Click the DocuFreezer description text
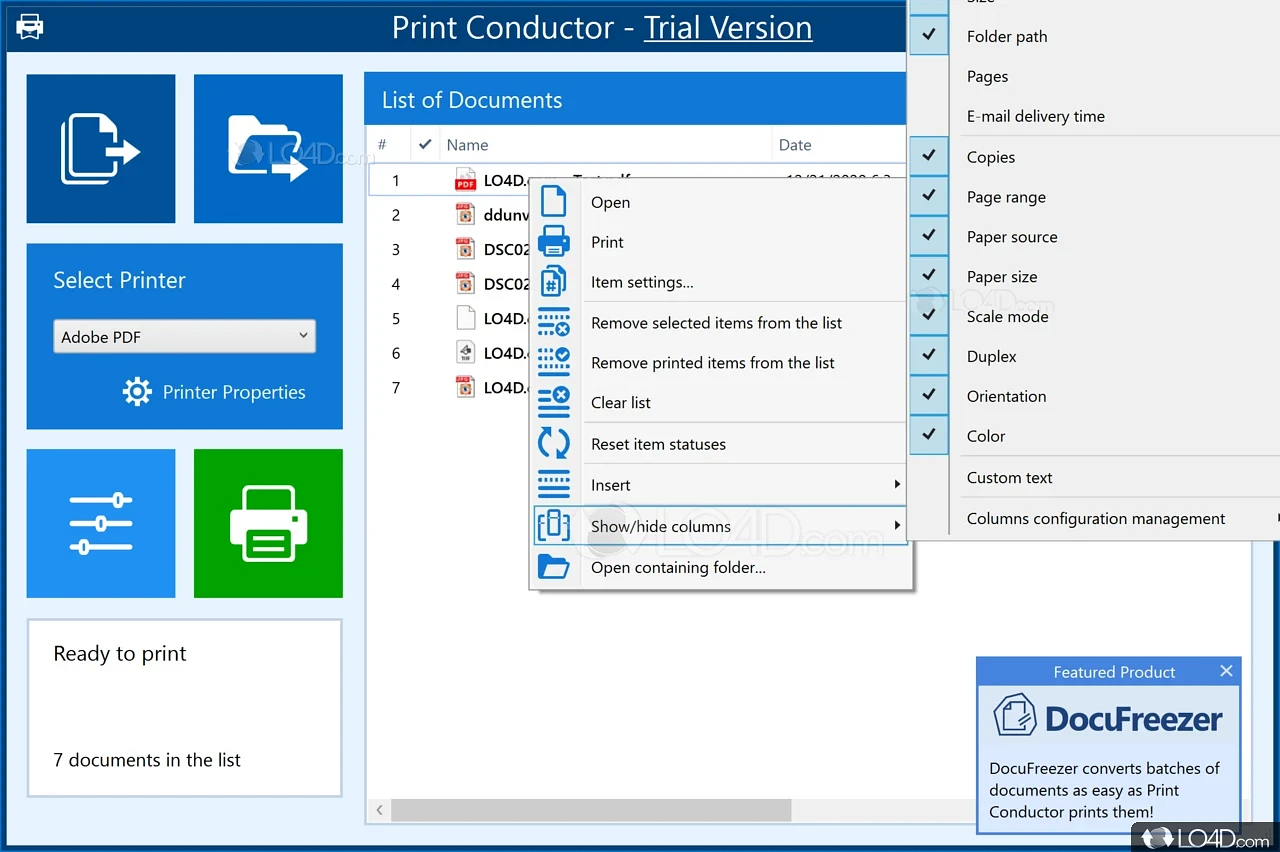The height and width of the screenshot is (852, 1280). 1104,790
